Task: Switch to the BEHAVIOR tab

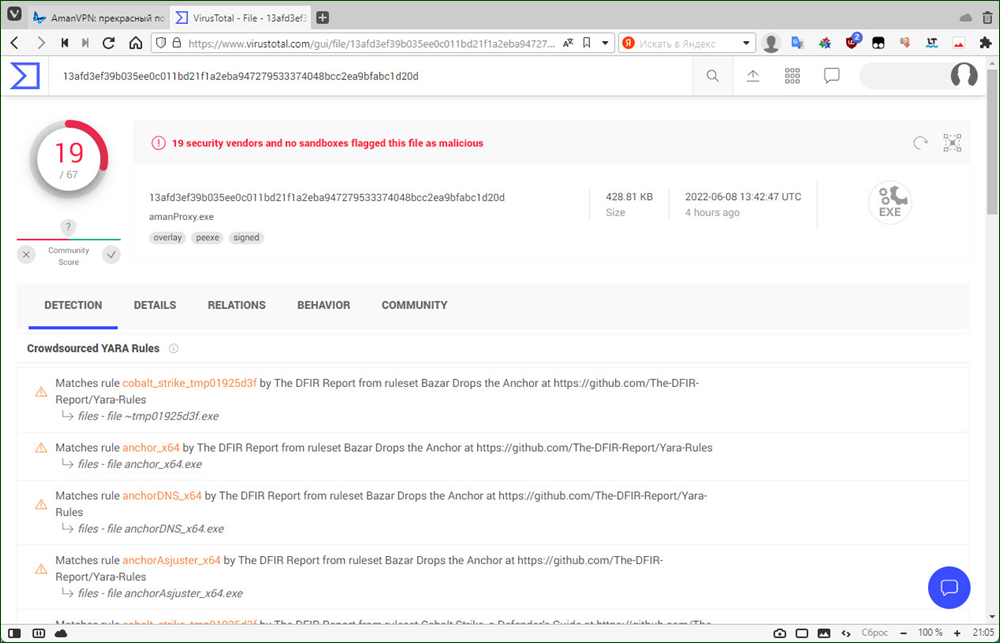Action: tap(323, 305)
